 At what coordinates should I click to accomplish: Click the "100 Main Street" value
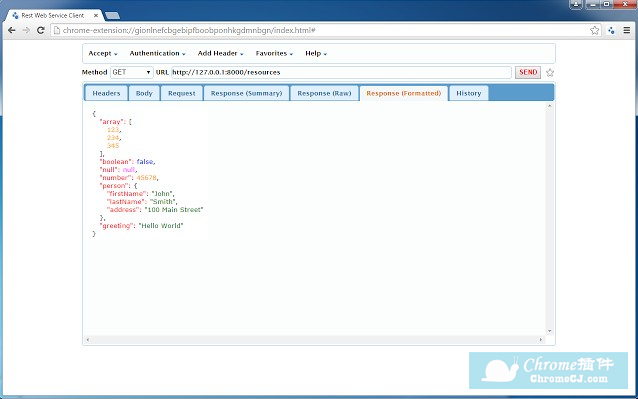[174, 209]
